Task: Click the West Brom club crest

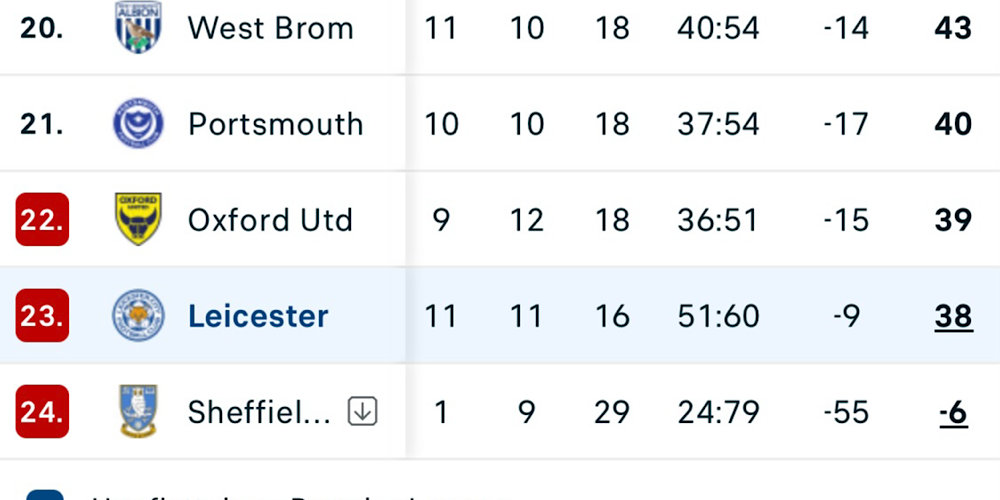Action: point(137,28)
